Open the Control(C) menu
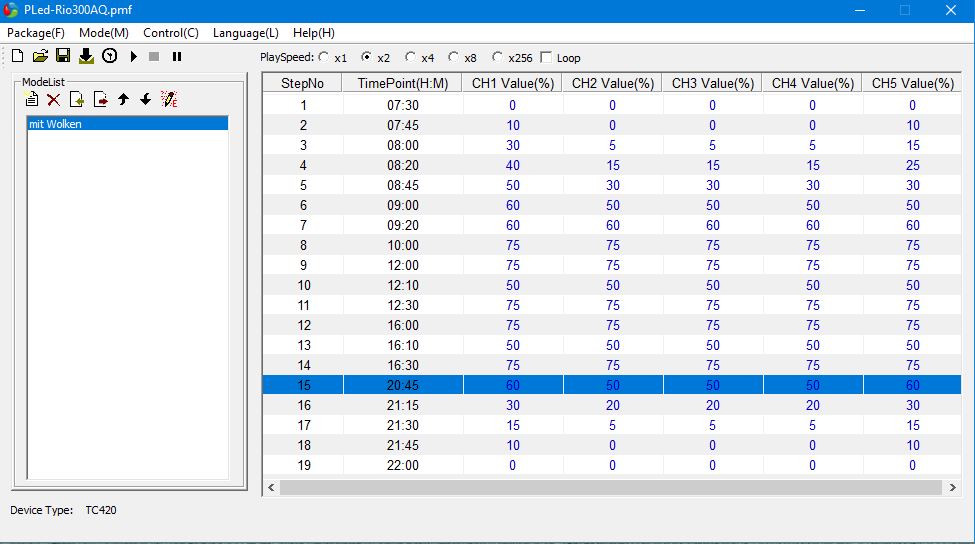 pos(171,33)
